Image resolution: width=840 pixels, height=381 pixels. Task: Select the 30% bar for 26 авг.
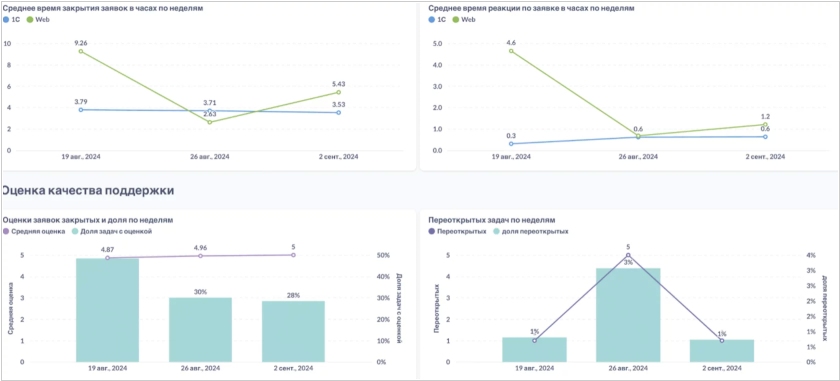click(200, 330)
